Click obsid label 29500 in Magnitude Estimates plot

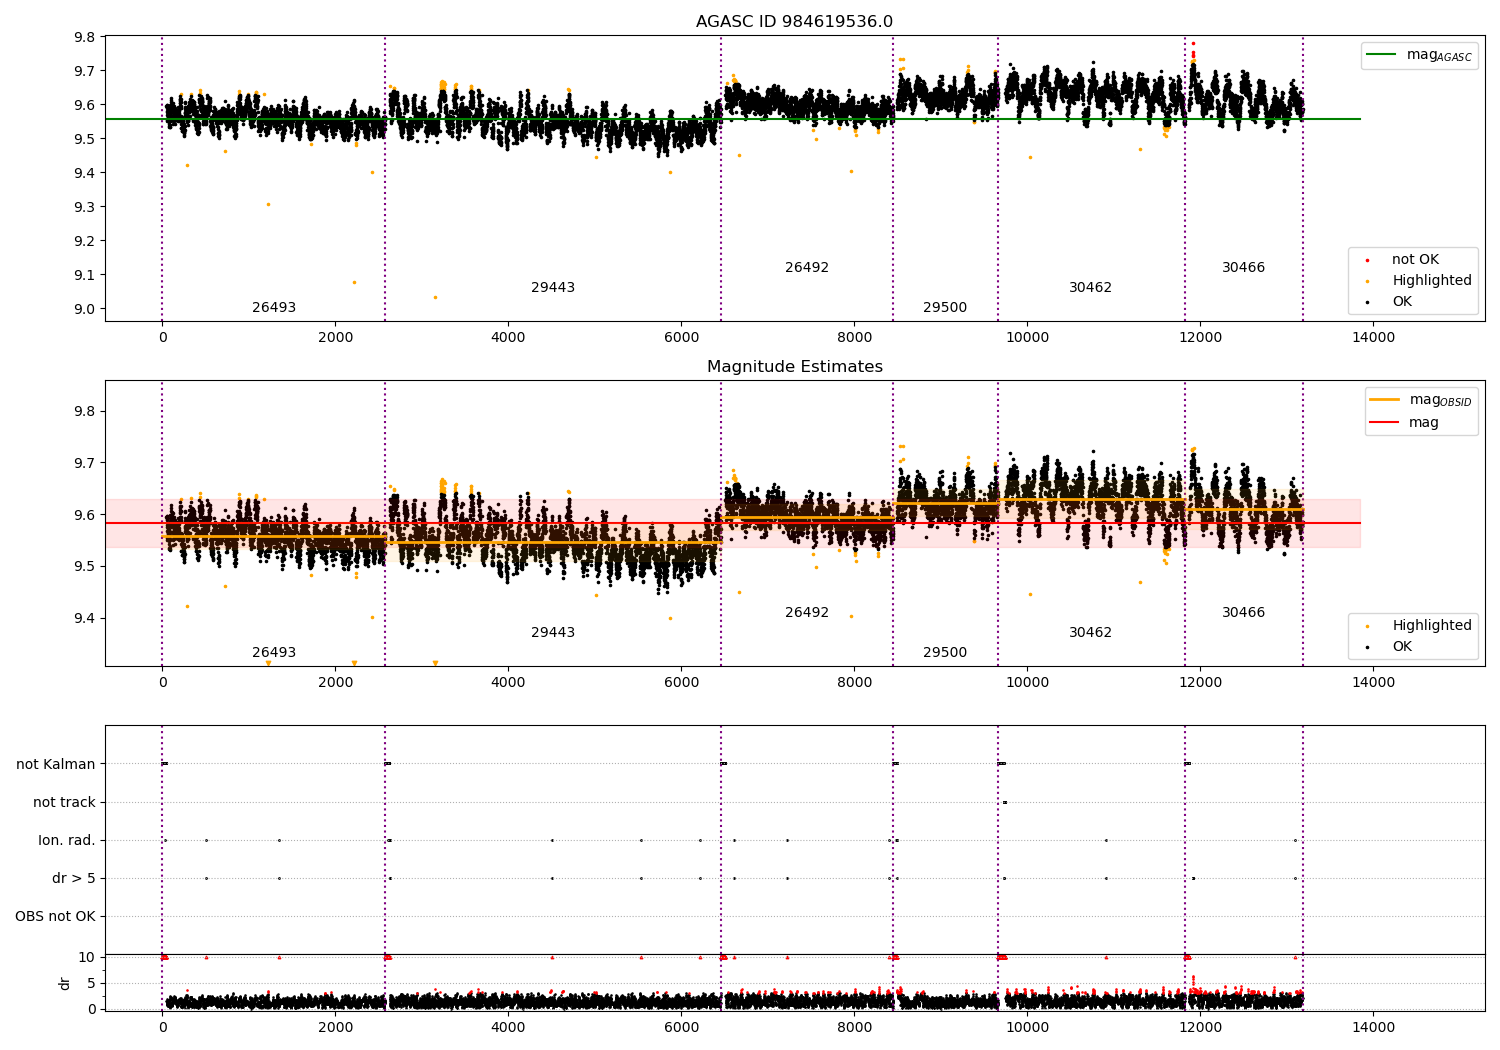point(945,653)
